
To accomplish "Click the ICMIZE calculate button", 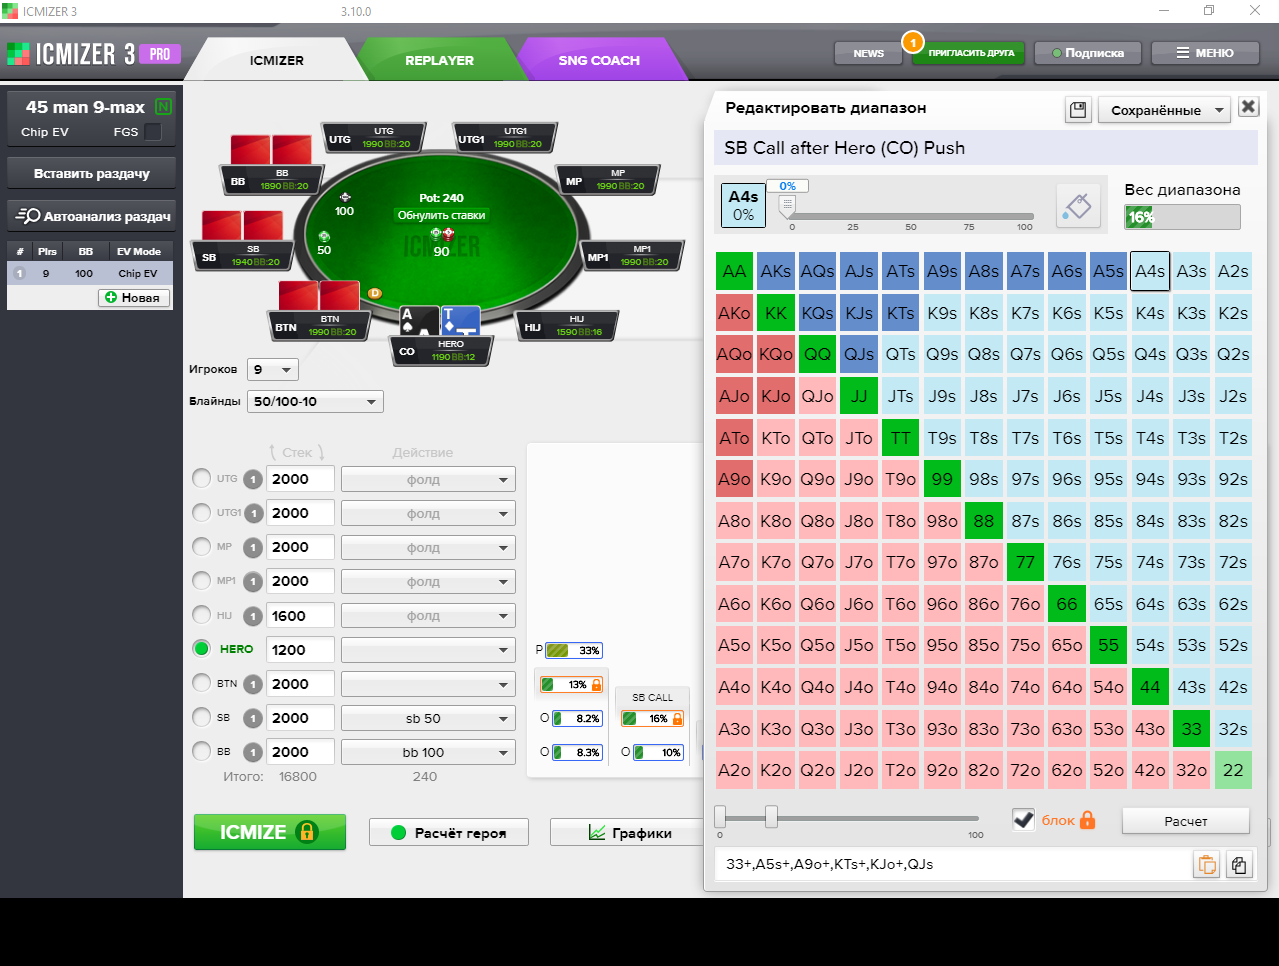I will click(x=270, y=832).
